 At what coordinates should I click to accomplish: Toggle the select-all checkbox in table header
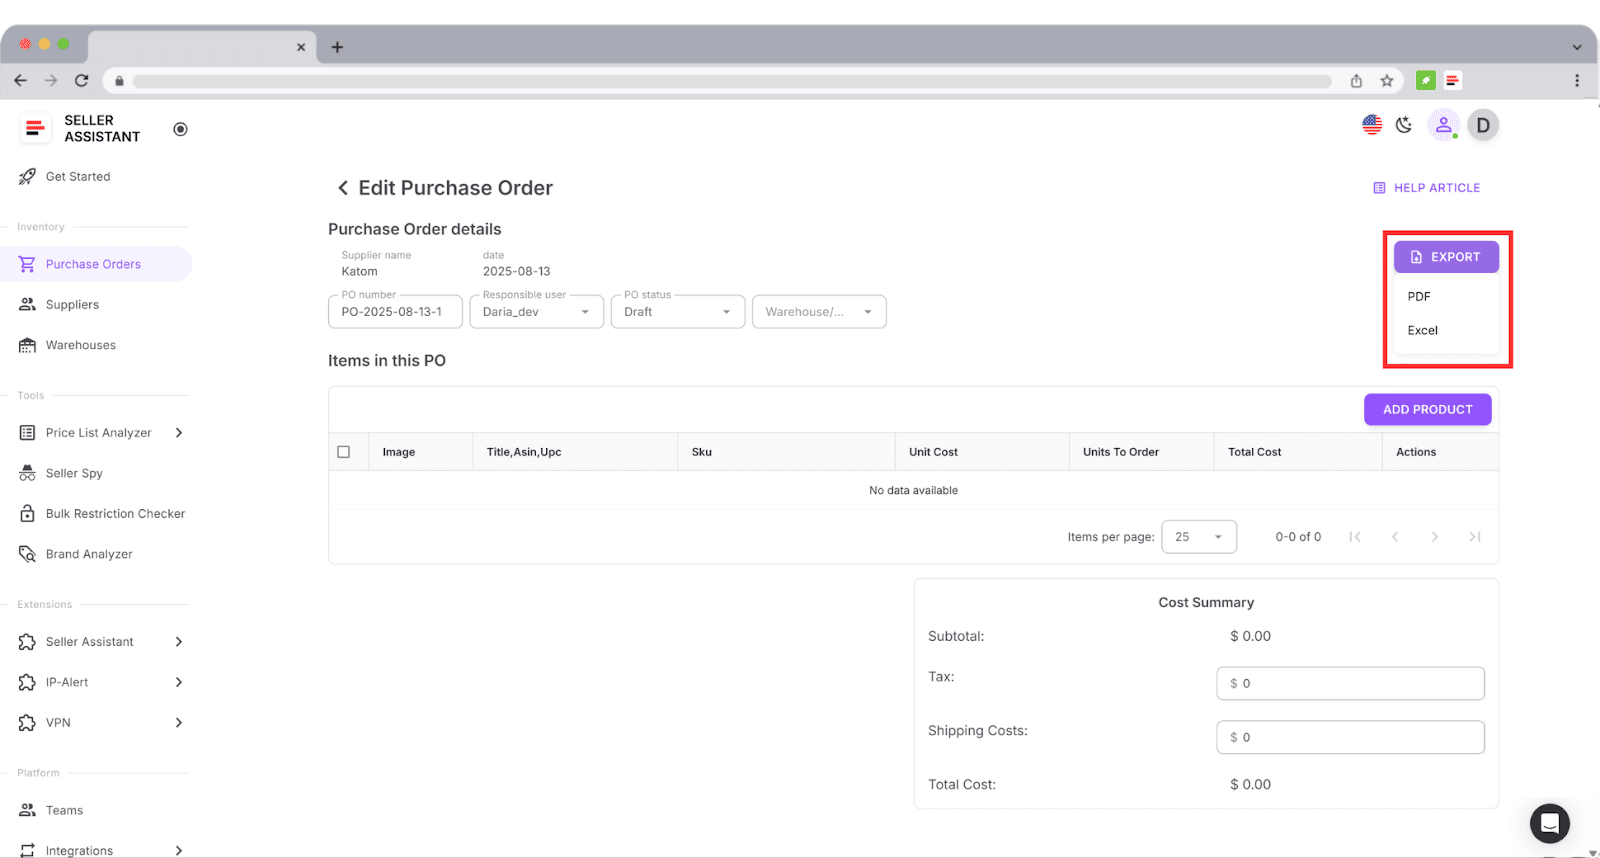point(344,452)
